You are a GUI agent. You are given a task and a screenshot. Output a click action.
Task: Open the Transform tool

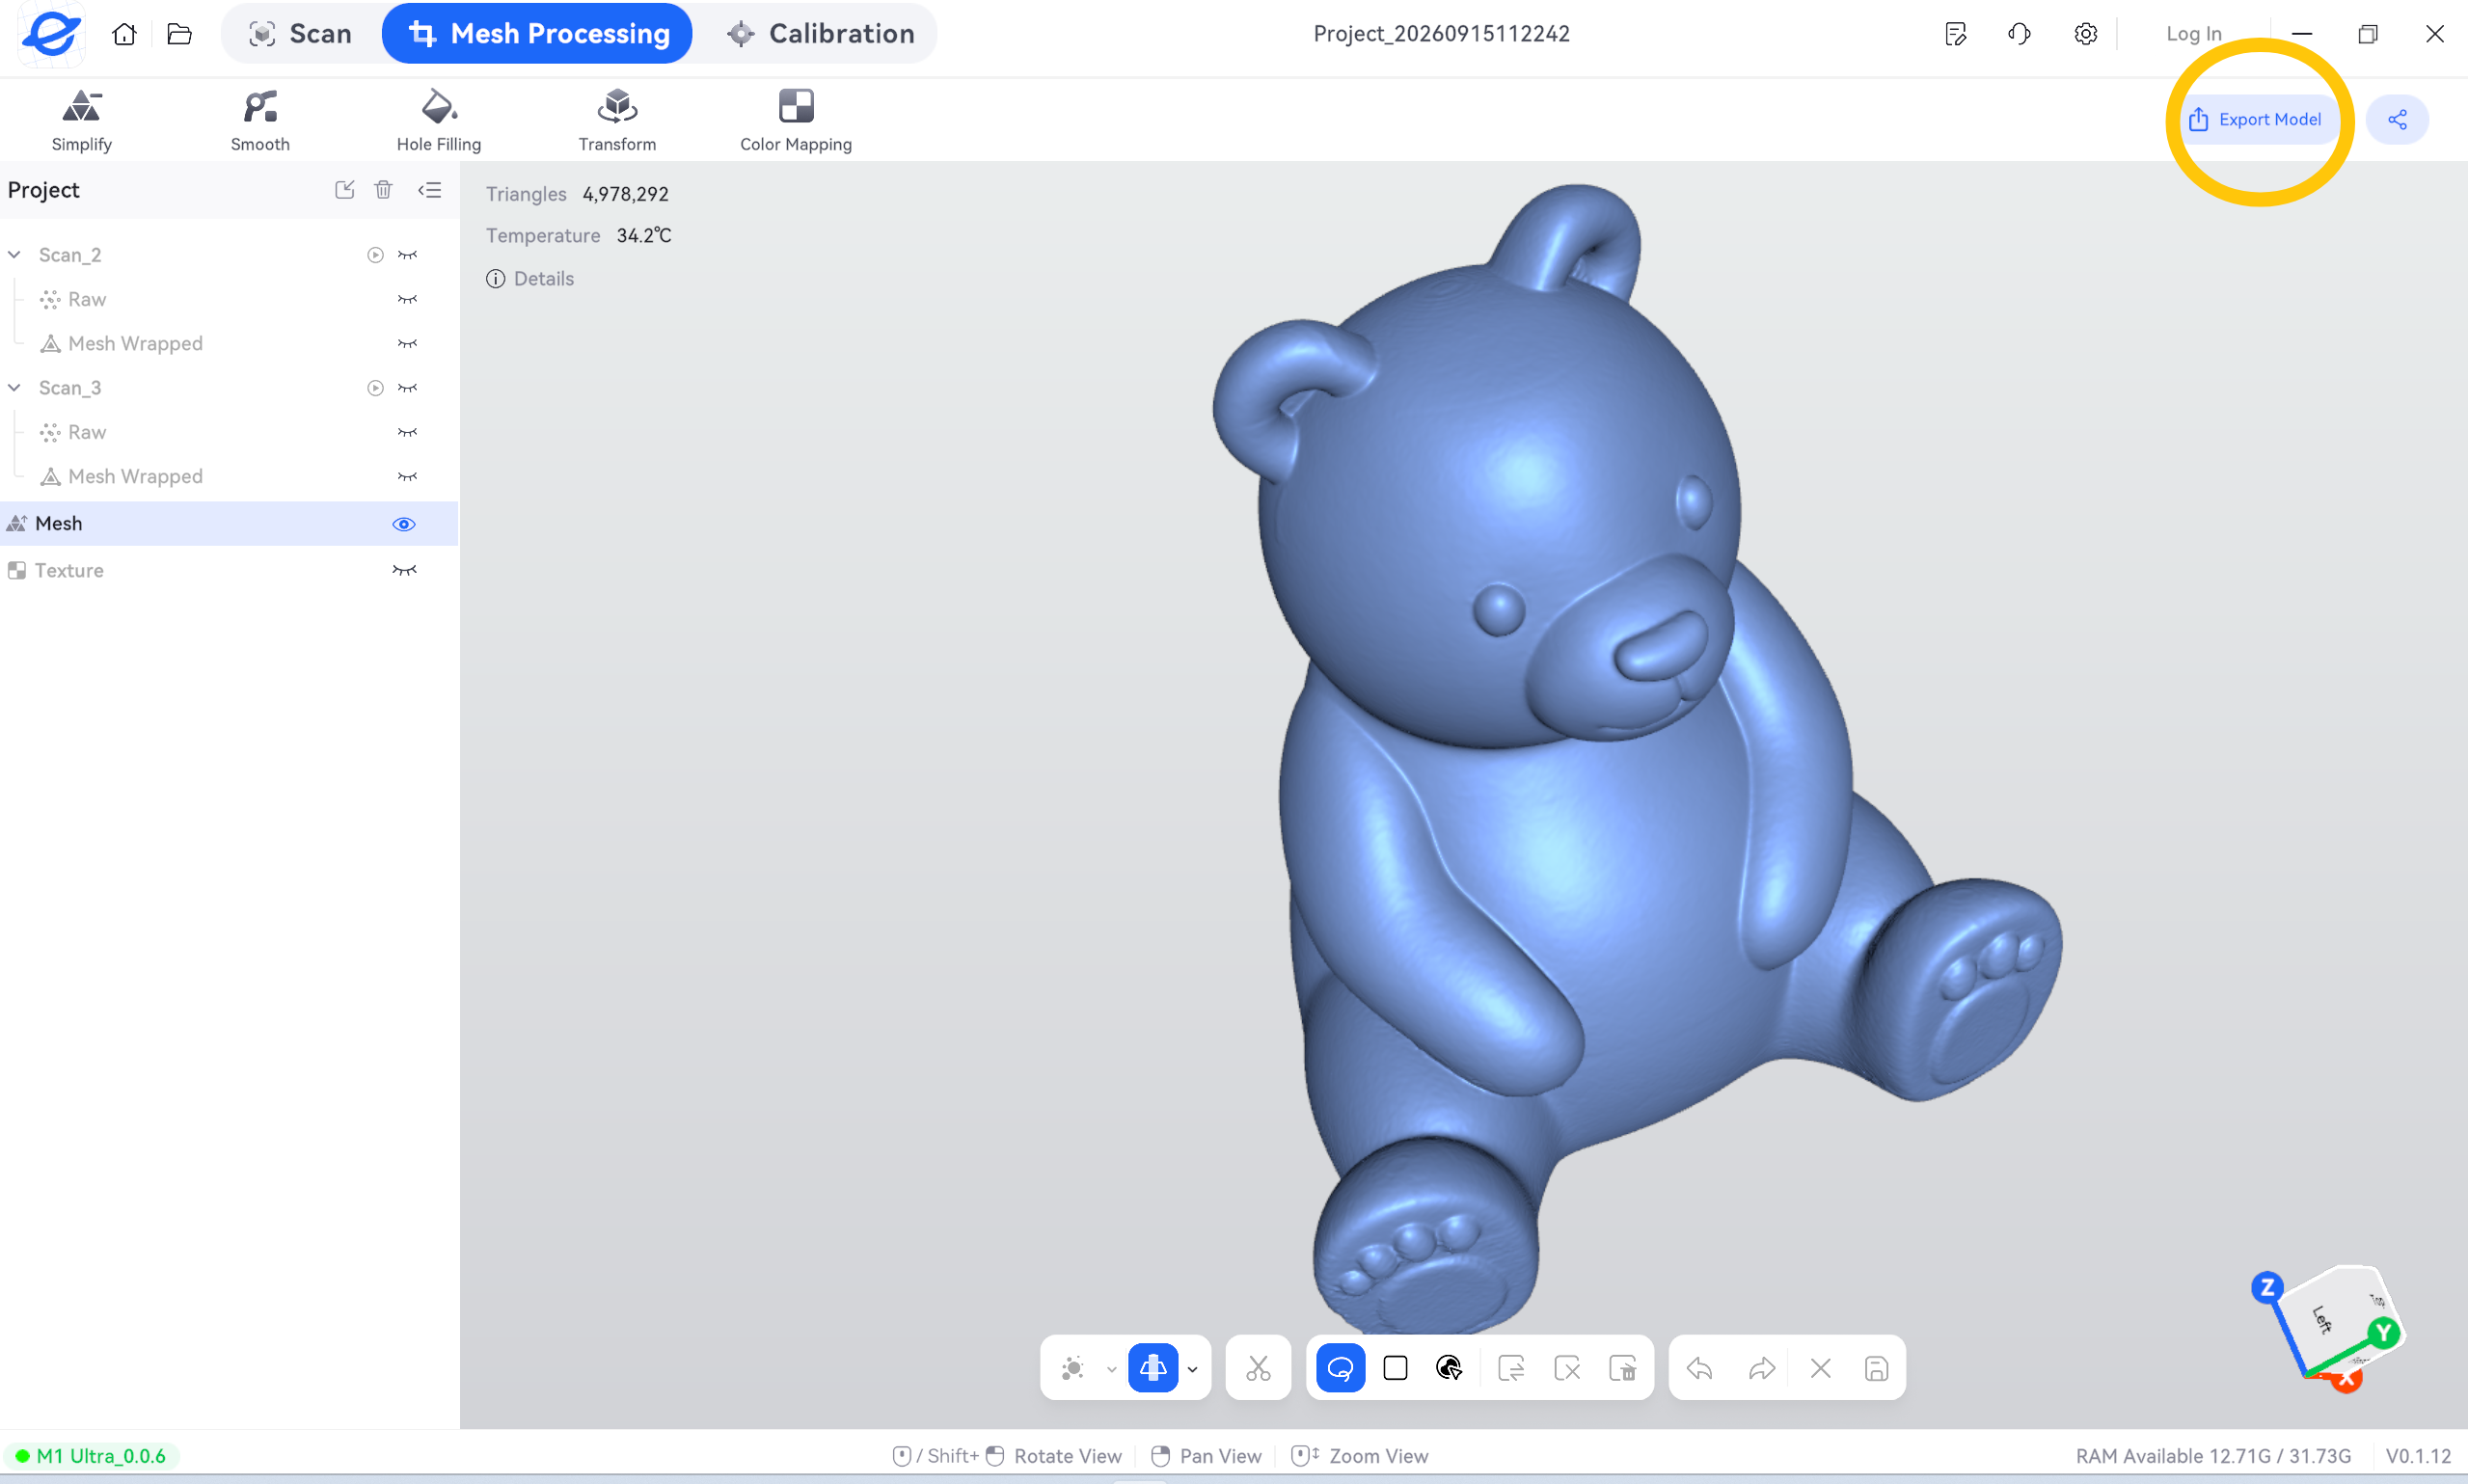tap(617, 120)
